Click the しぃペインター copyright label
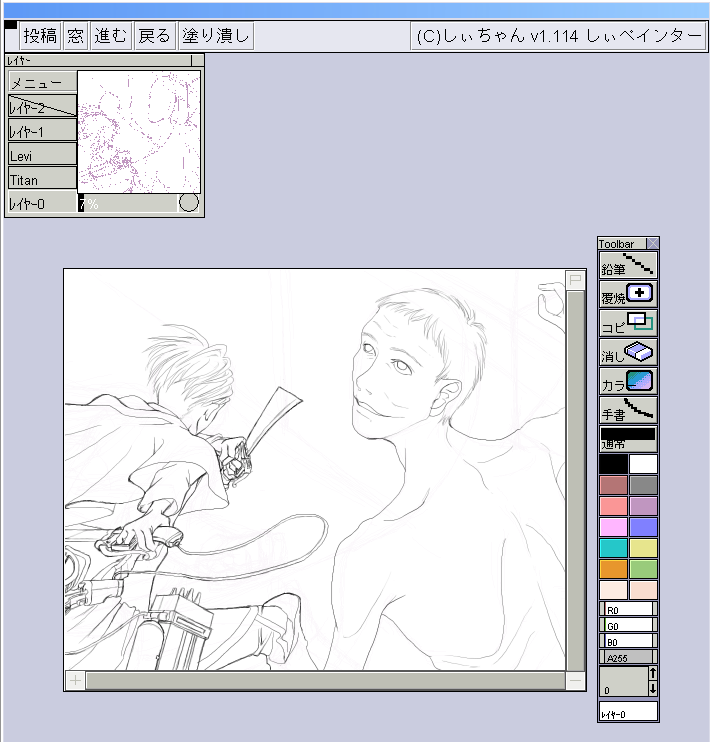Image resolution: width=710 pixels, height=742 pixels. [559, 36]
